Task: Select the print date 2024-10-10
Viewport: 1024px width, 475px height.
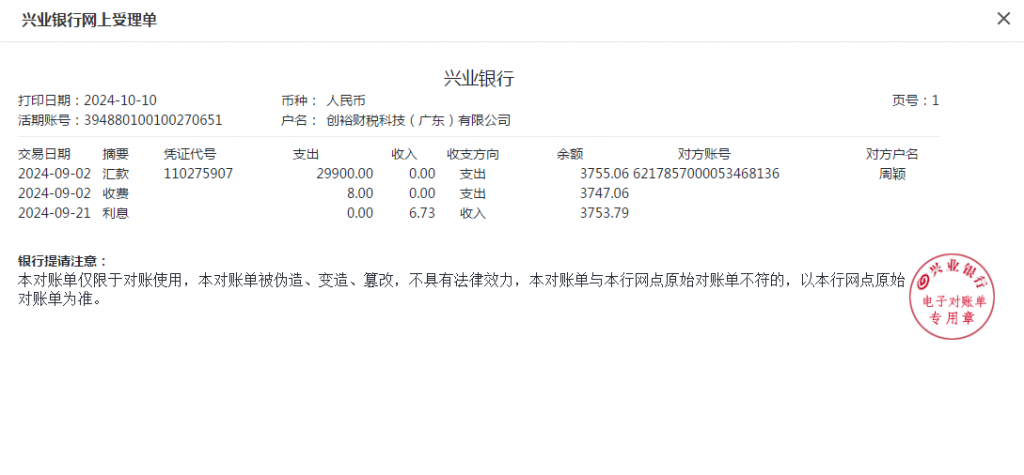Action: (120, 101)
